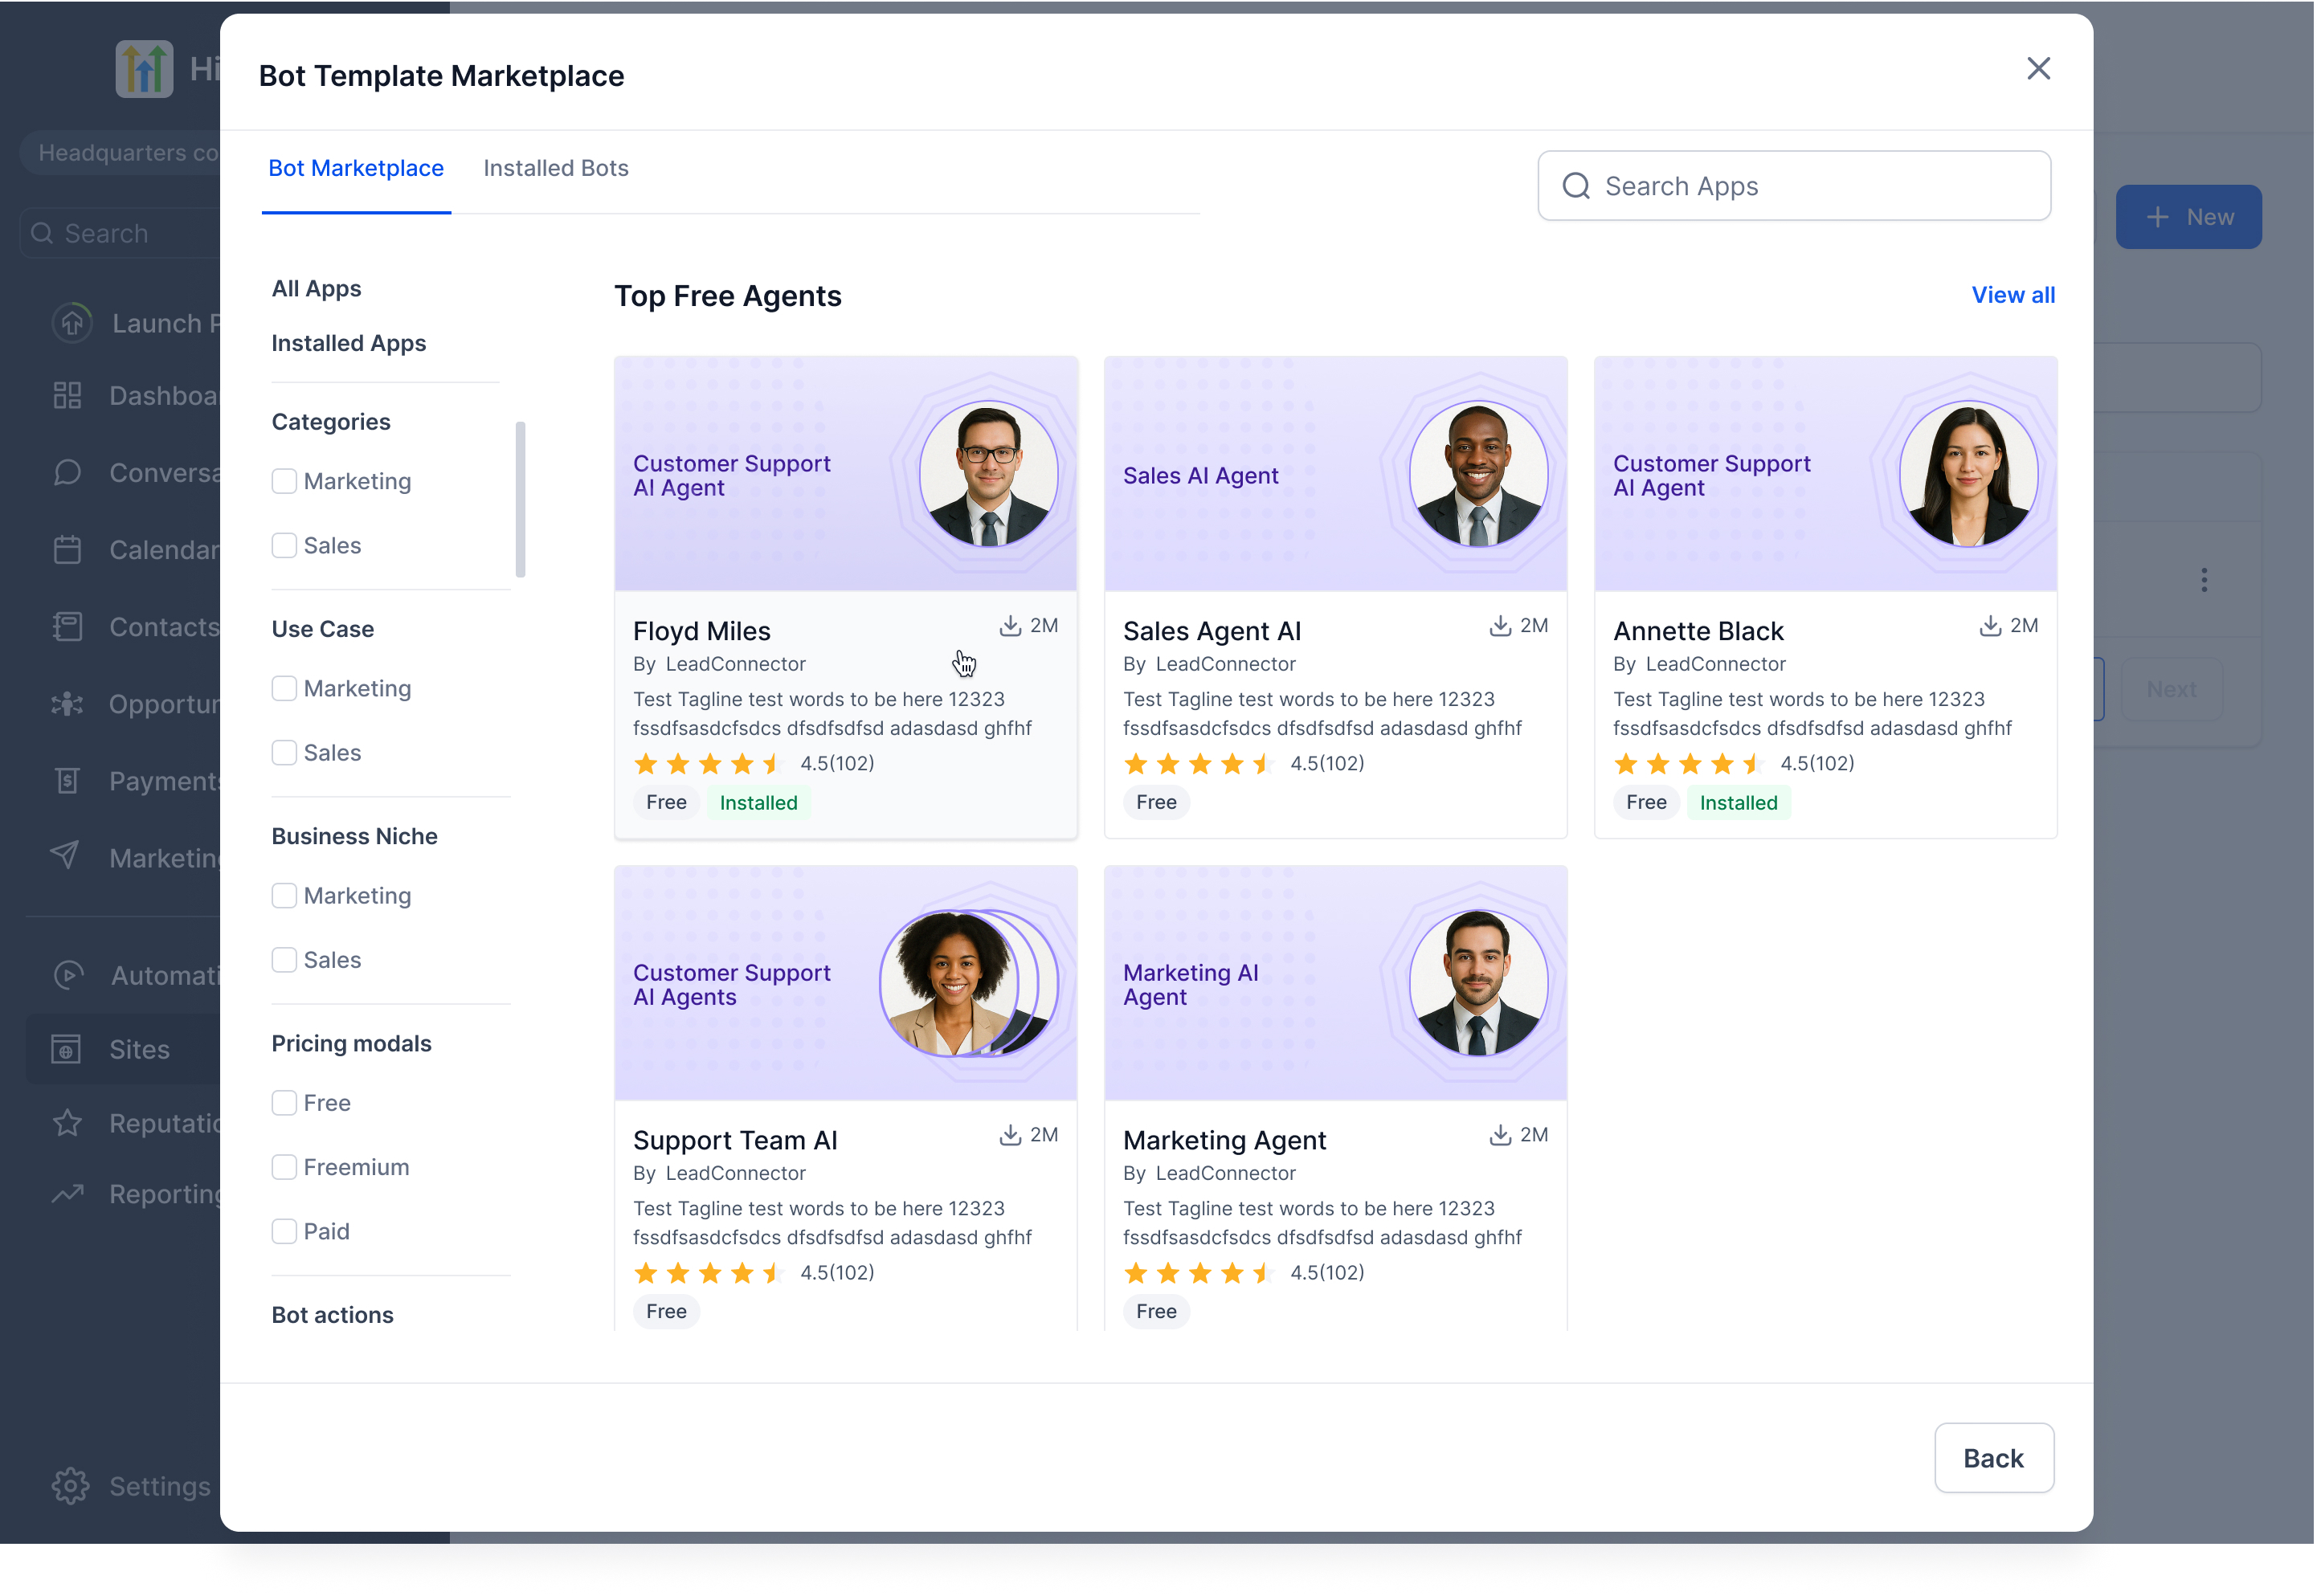Click the View all link

click(x=2012, y=296)
